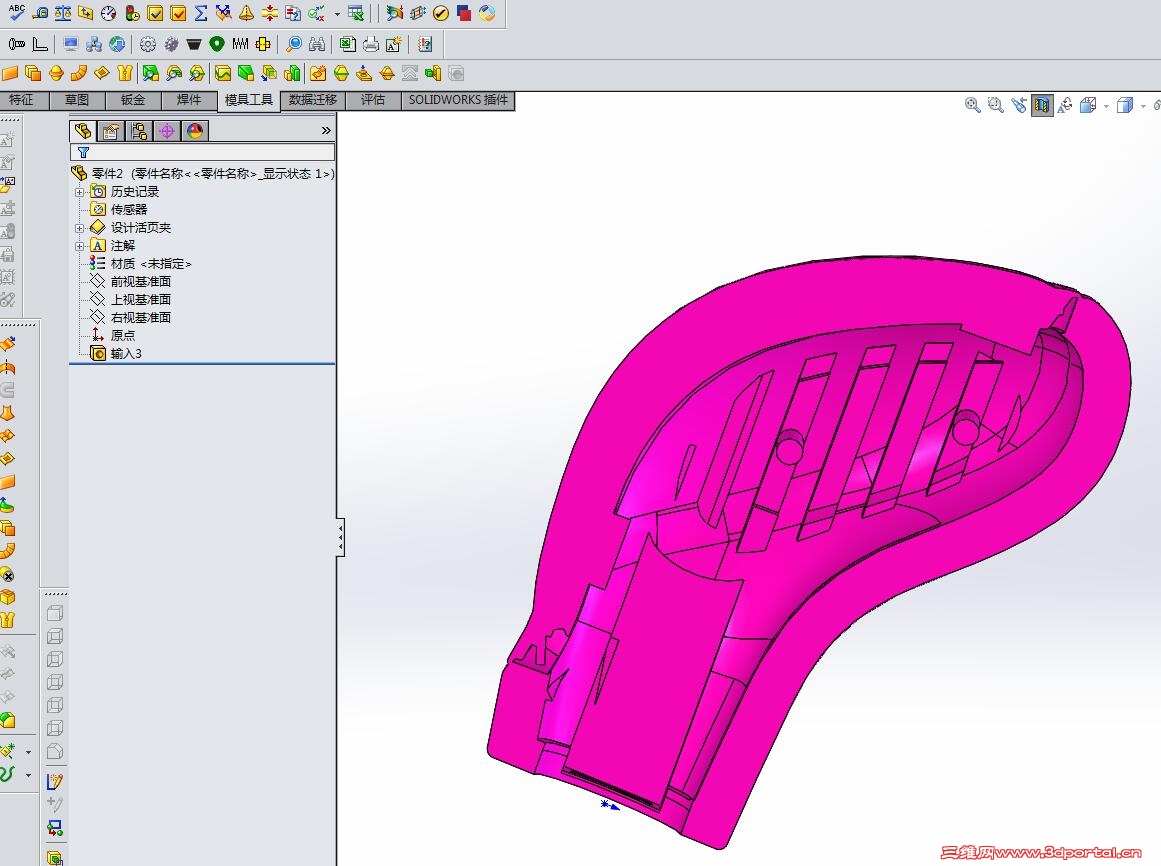
Task: Click the green cam icon
Action: point(217,44)
